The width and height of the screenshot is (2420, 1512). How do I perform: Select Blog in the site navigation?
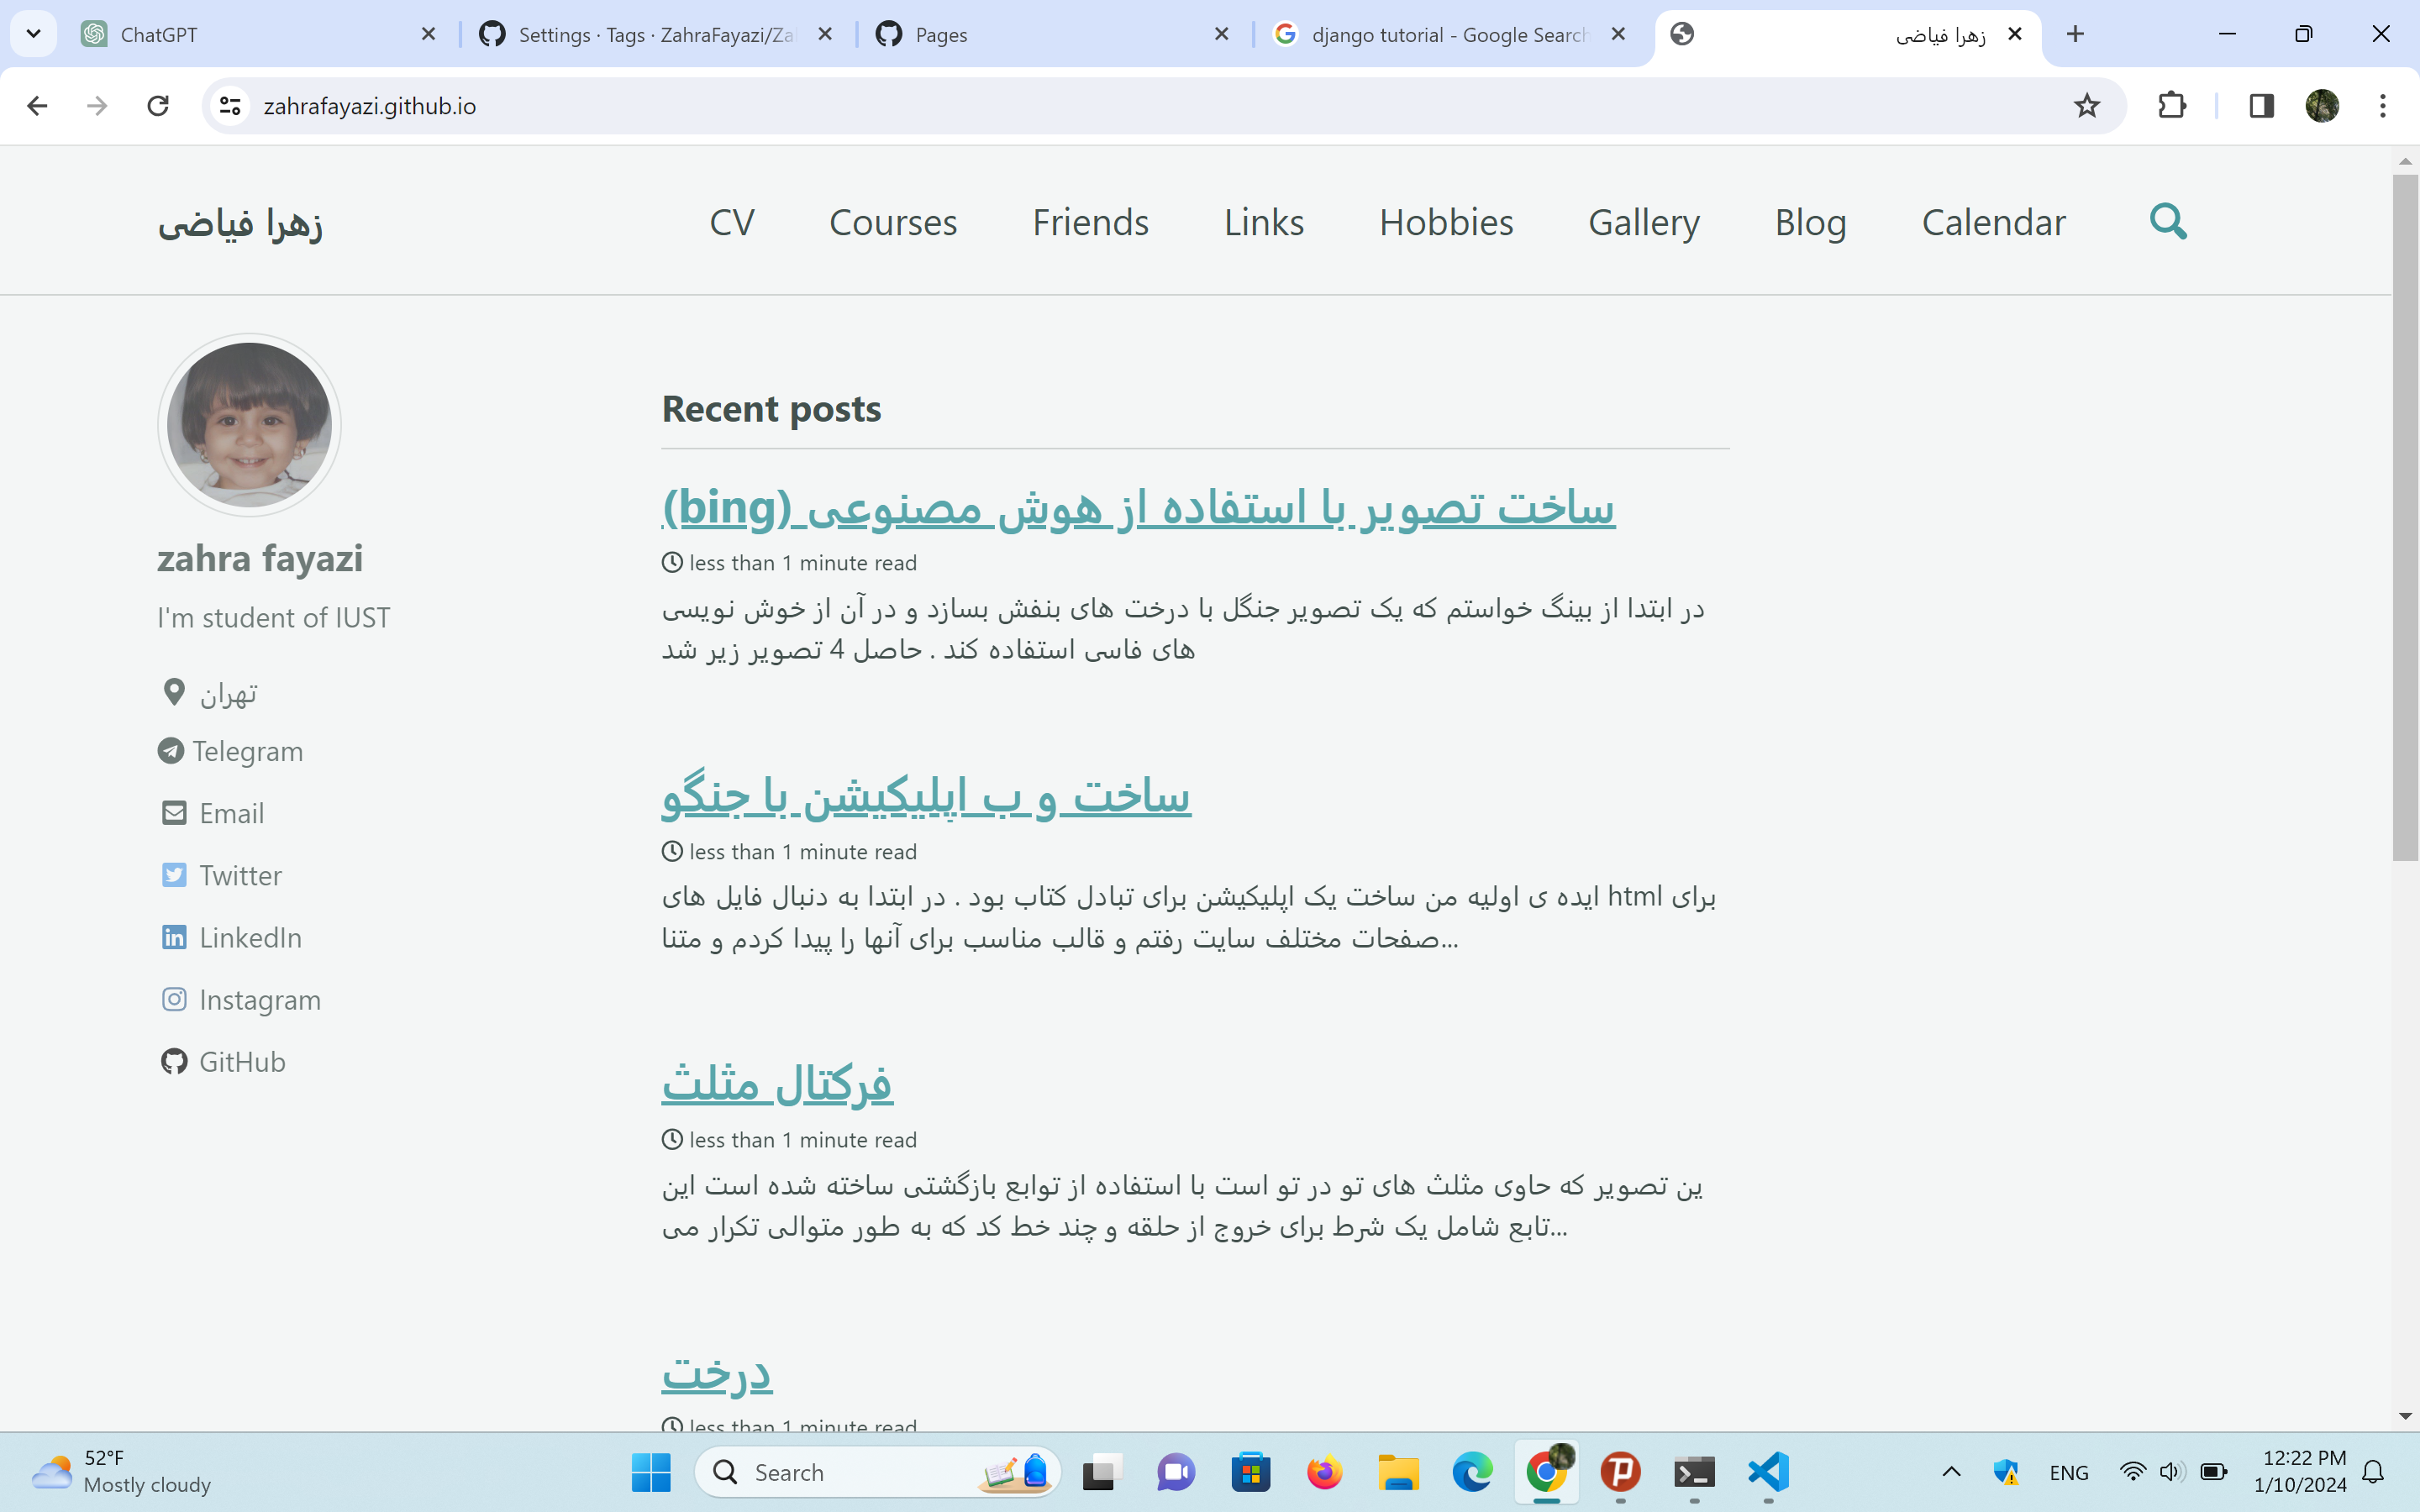pyautogui.click(x=1810, y=222)
